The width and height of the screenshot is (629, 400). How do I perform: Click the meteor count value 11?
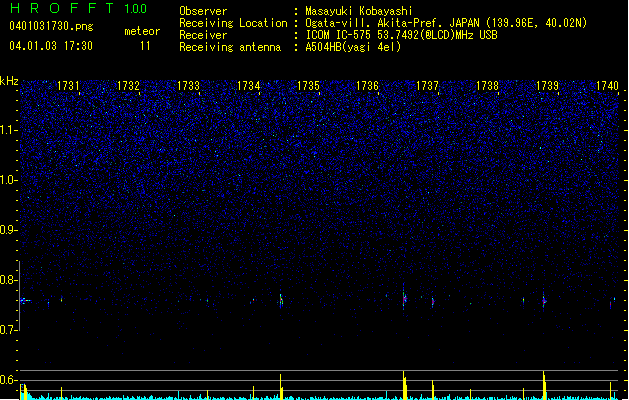point(145,46)
